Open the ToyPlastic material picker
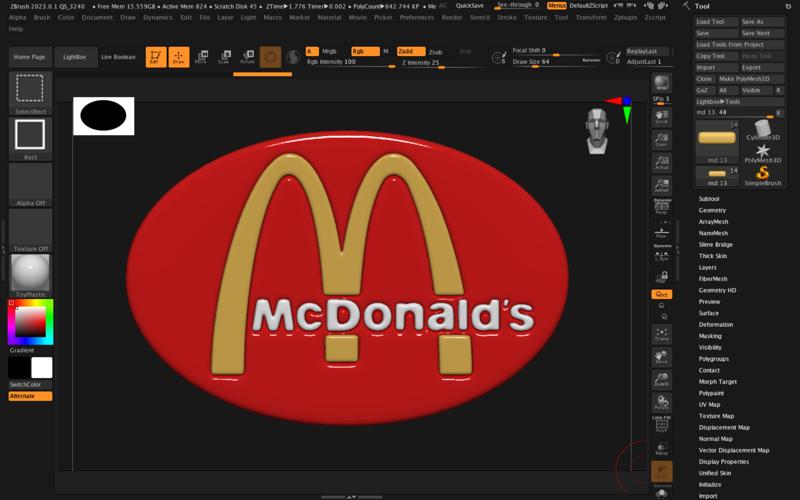Screen dimensions: 800x500 [30, 276]
